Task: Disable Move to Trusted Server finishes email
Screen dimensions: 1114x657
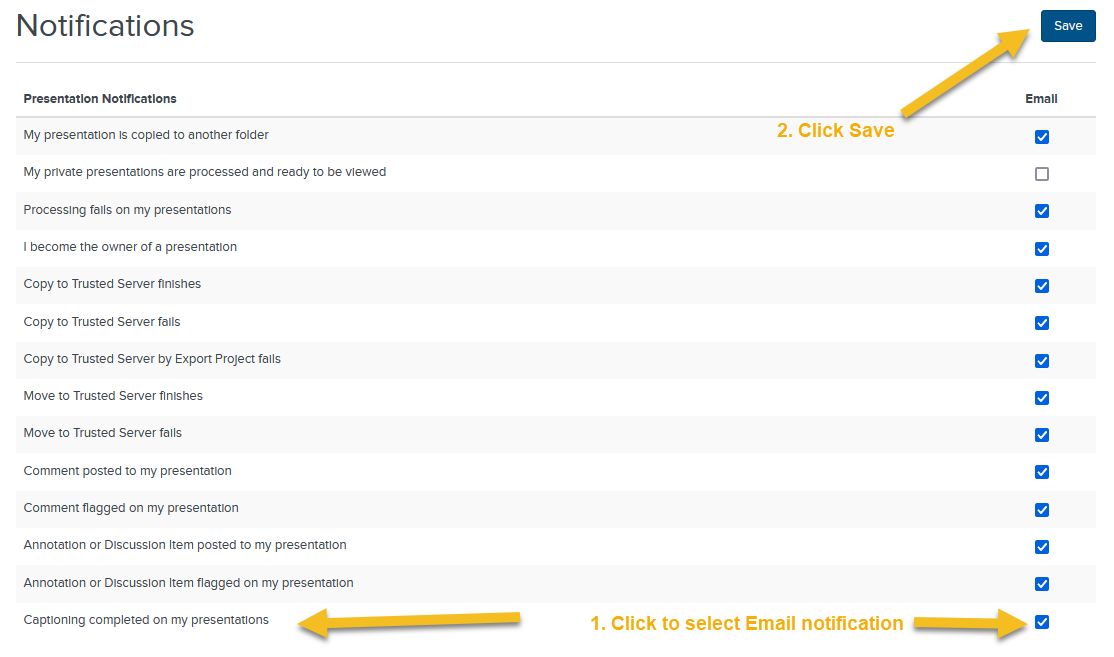Action: click(x=1042, y=397)
